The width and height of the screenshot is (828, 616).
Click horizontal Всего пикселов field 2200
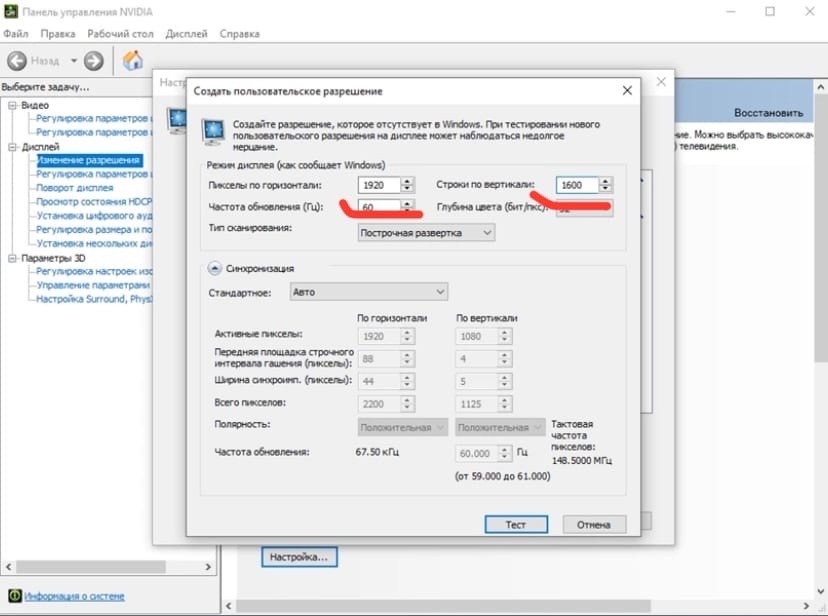pos(379,404)
